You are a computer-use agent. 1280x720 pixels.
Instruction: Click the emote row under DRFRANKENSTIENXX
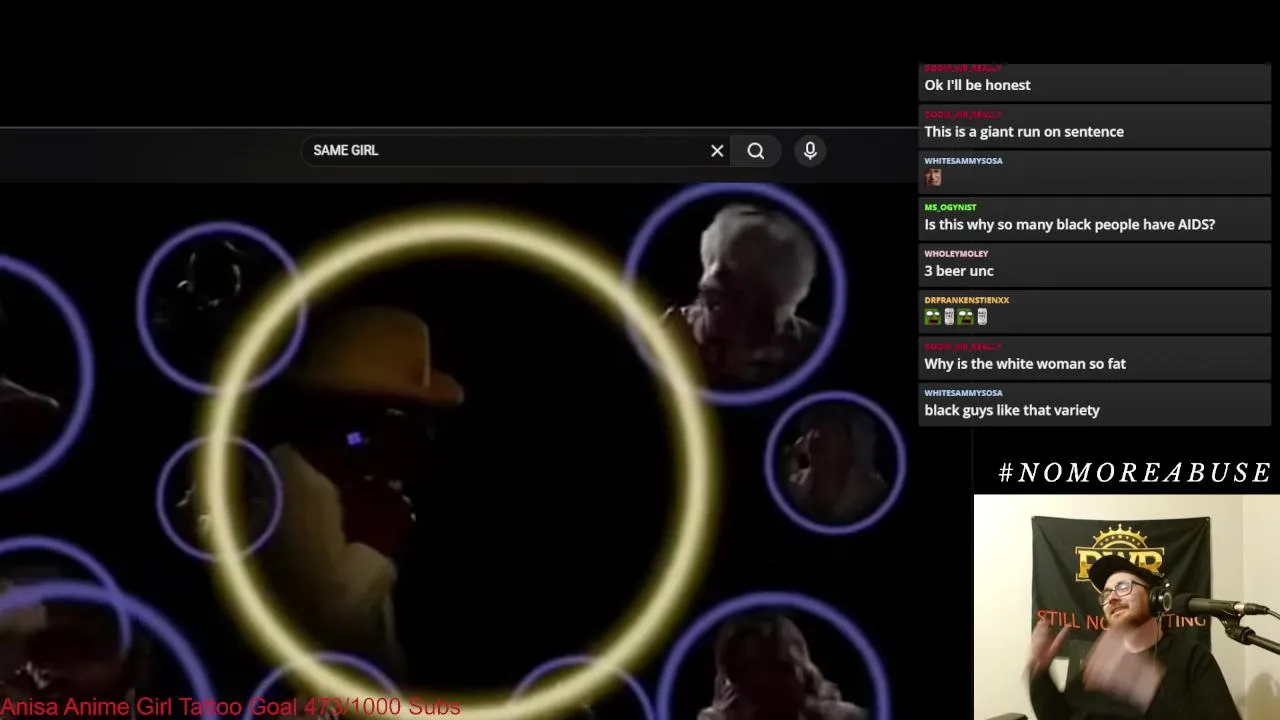coord(956,317)
